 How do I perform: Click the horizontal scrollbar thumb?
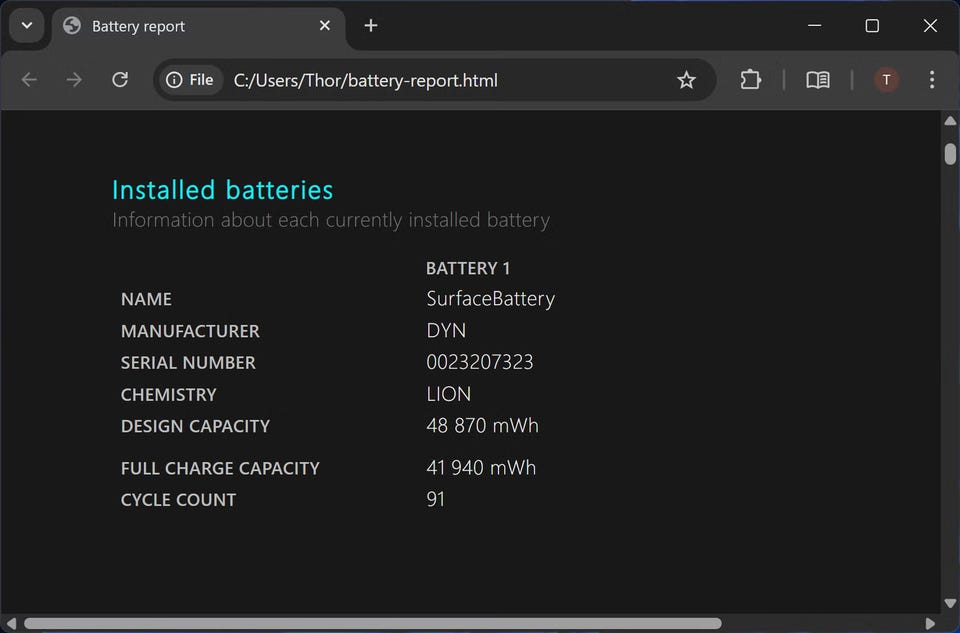tap(370, 623)
